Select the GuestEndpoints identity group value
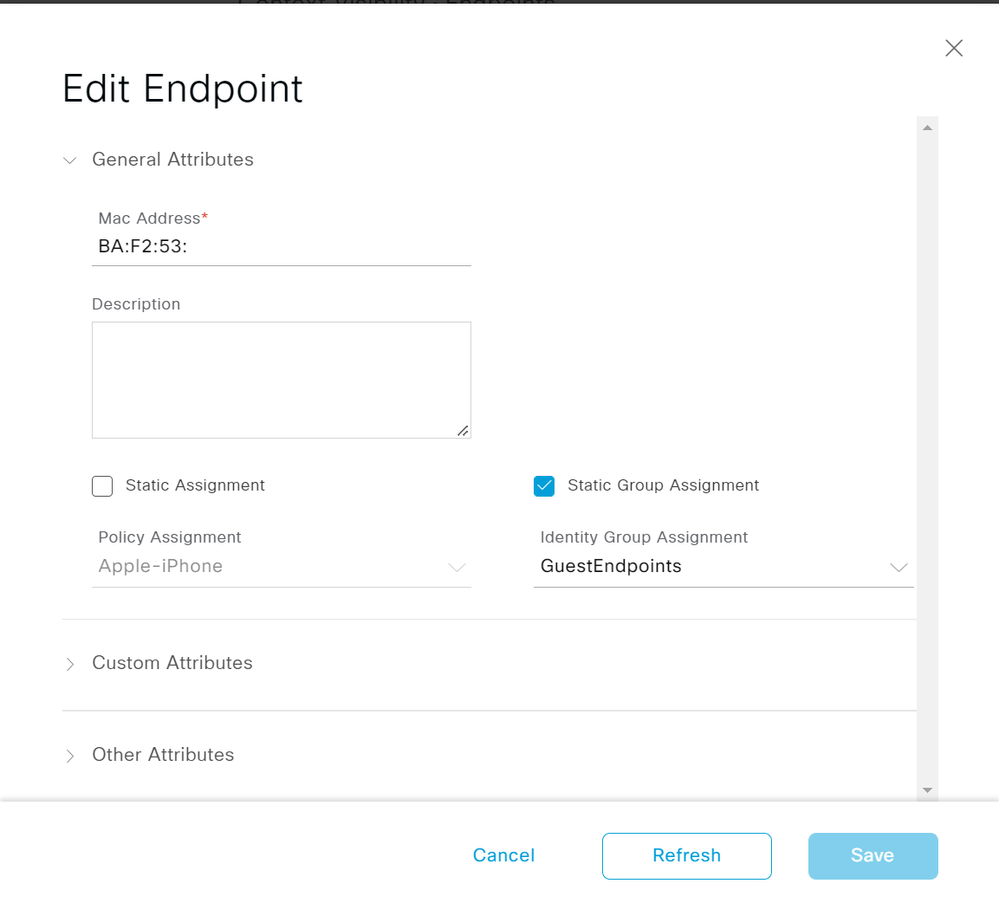Viewport: 999px width, 911px height. [x=610, y=566]
